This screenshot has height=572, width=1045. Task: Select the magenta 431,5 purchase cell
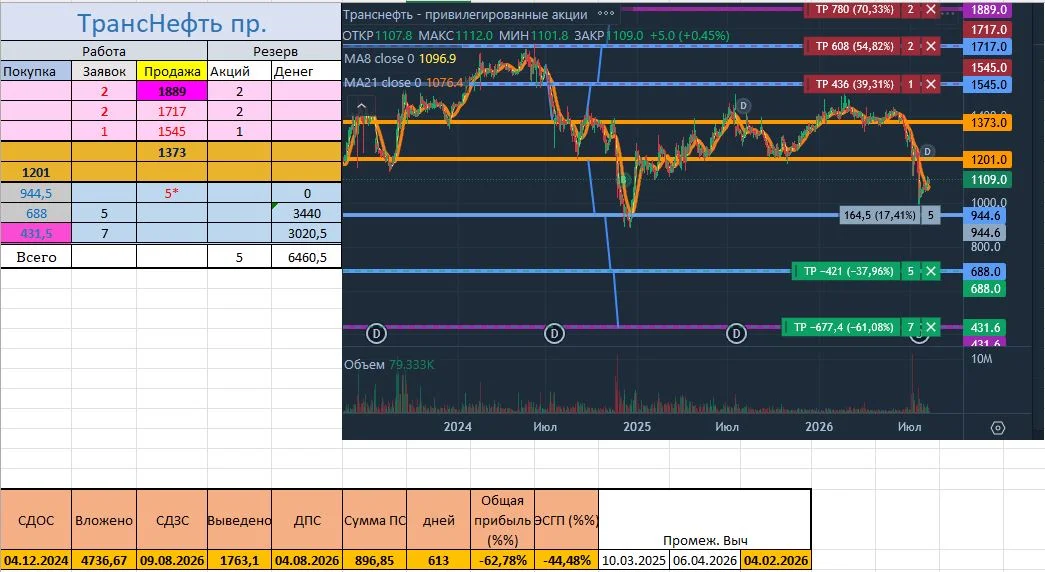(36, 233)
